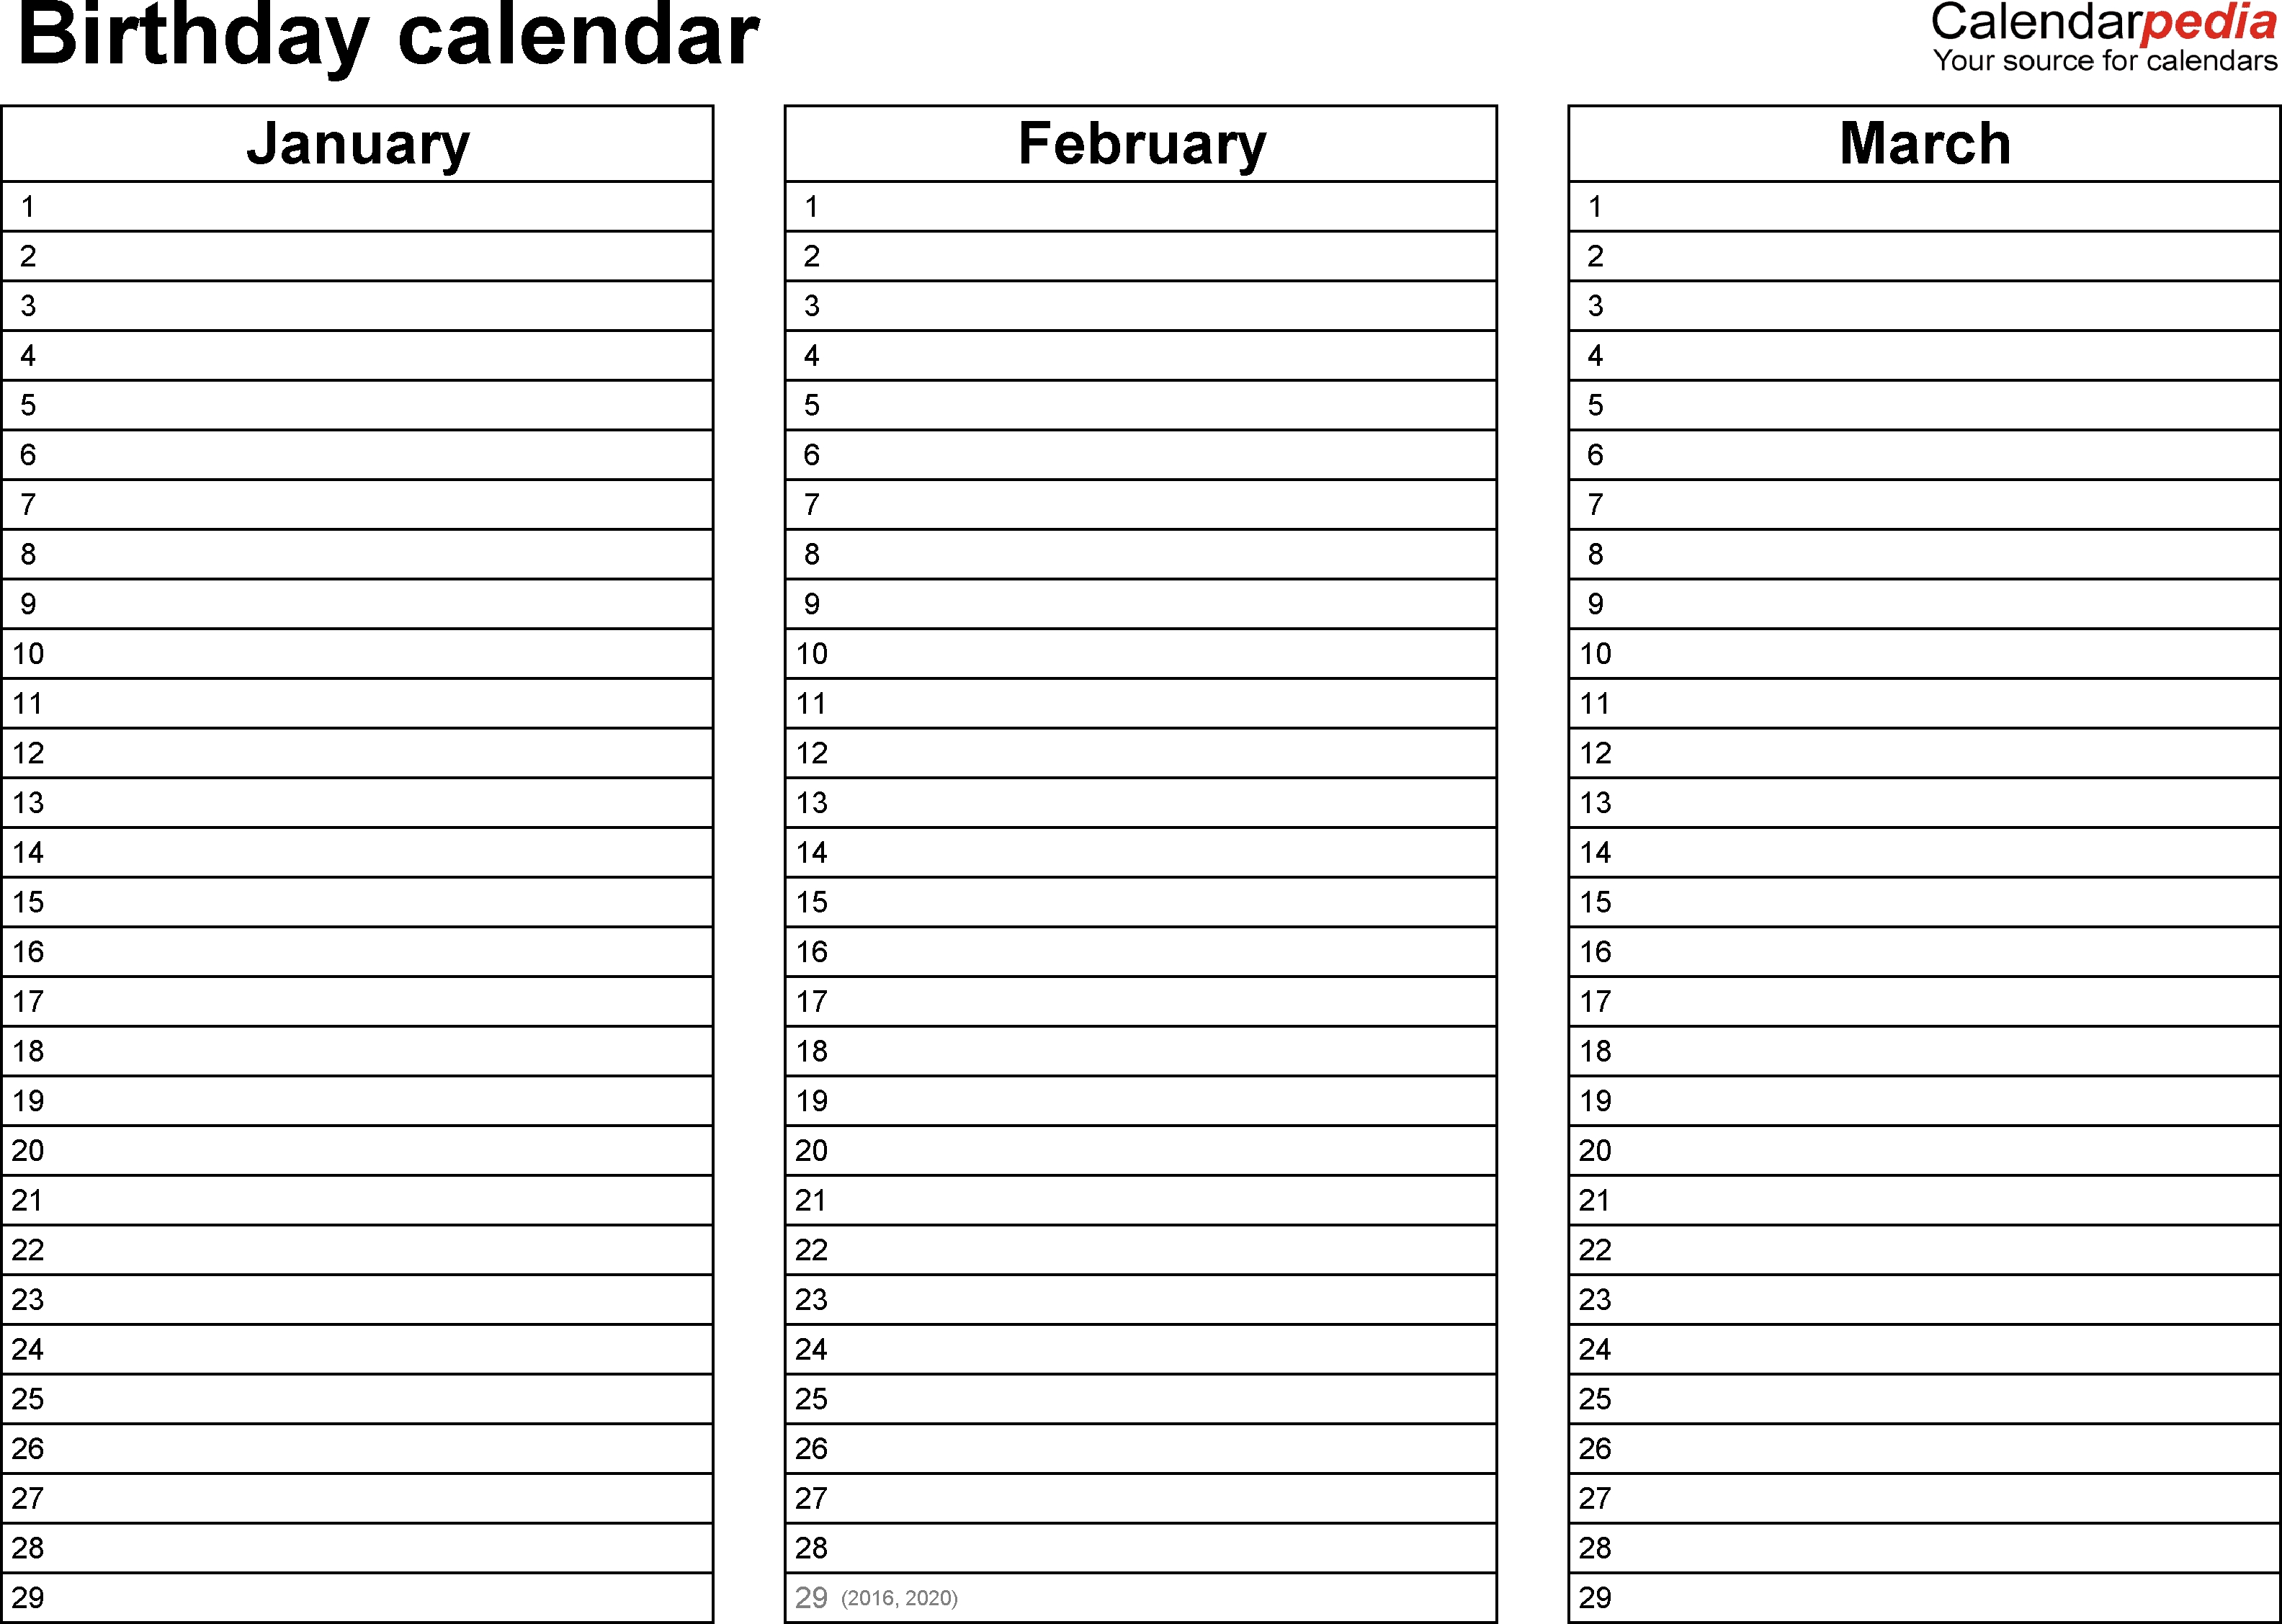Viewport: 2282px width, 1624px height.
Task: Click the February 29 leap year entry
Action: pos(1141,1594)
